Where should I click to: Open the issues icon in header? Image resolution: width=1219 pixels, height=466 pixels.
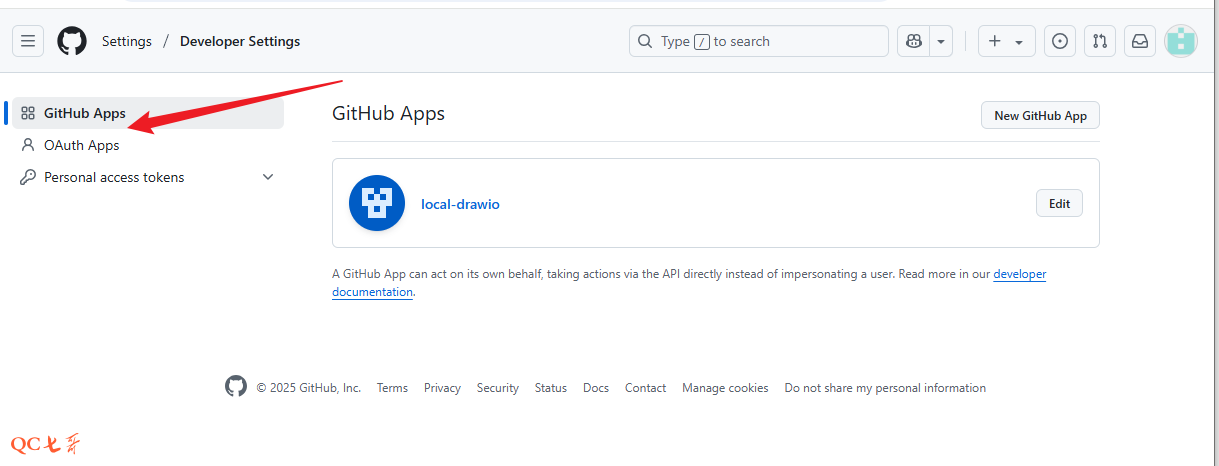[x=1060, y=41]
